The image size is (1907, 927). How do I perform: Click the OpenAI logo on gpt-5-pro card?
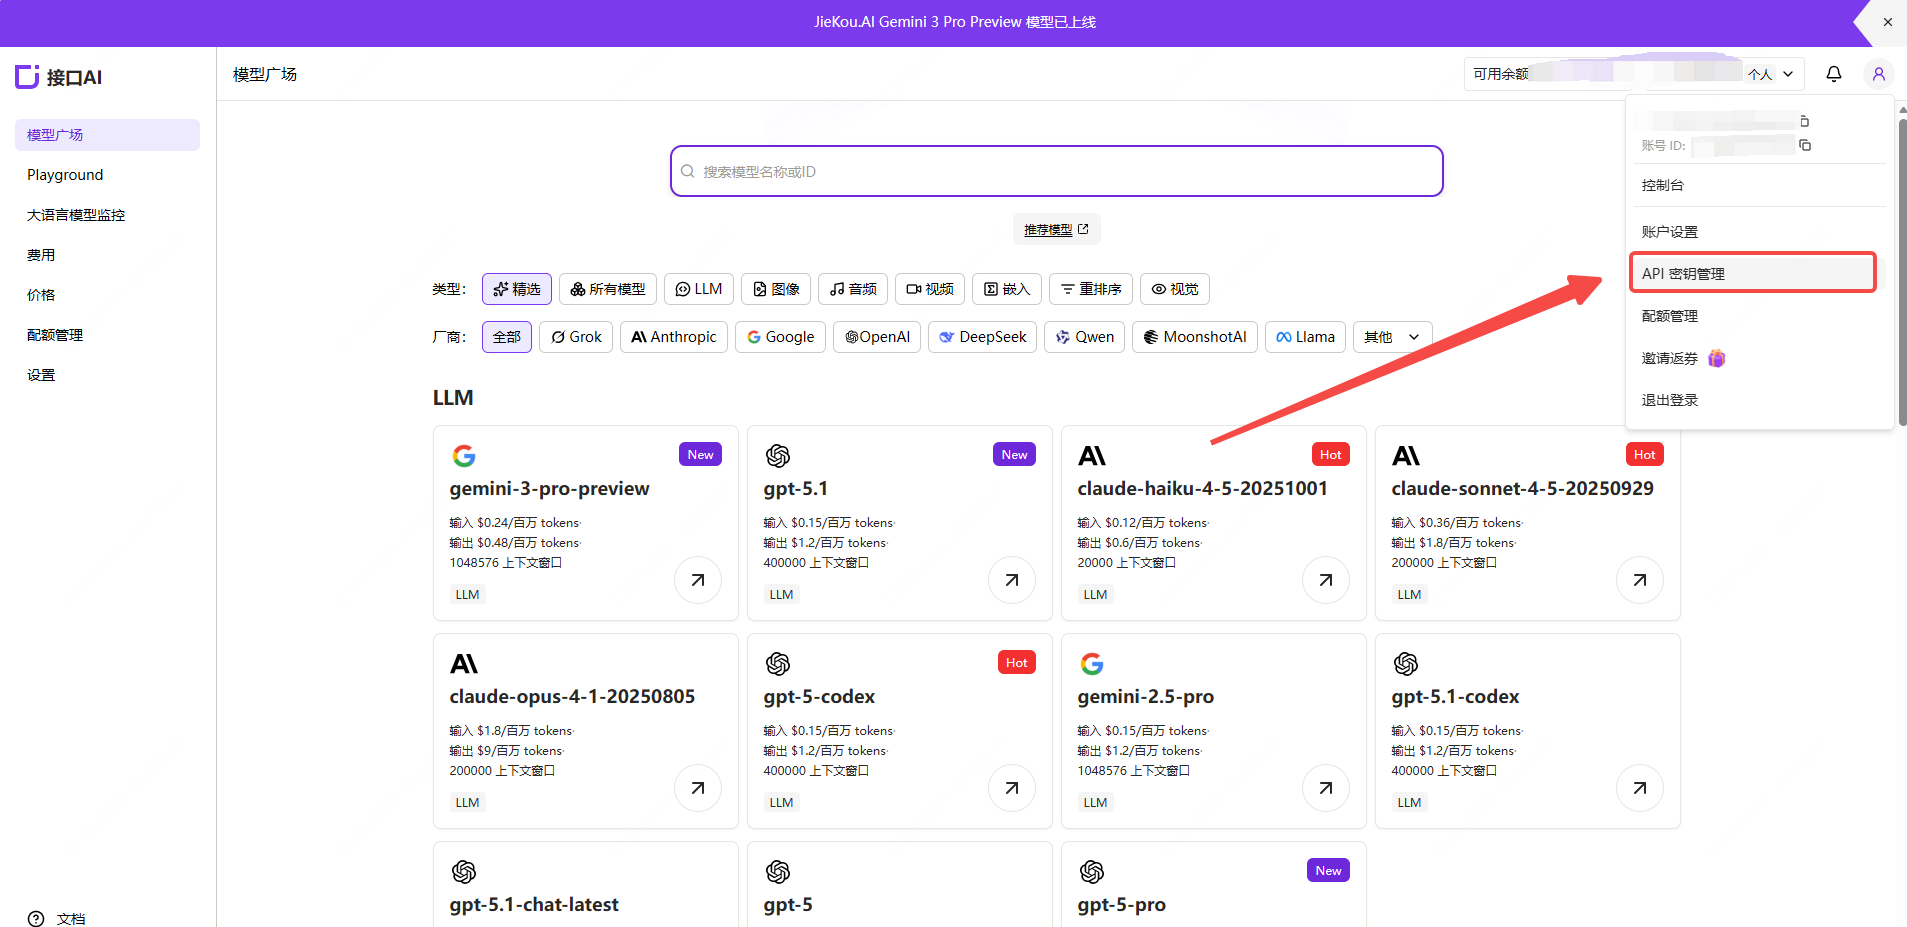point(1092,872)
